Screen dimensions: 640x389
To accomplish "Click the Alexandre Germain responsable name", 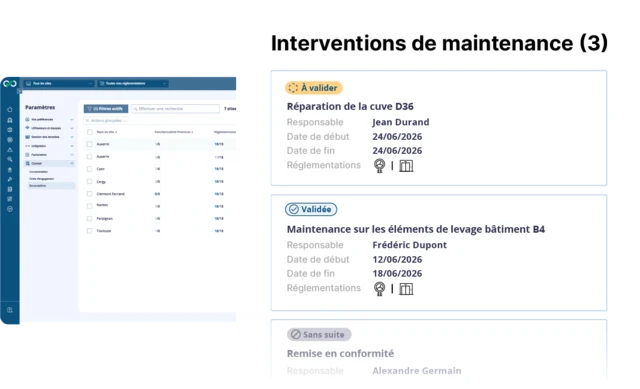I will (x=417, y=371).
